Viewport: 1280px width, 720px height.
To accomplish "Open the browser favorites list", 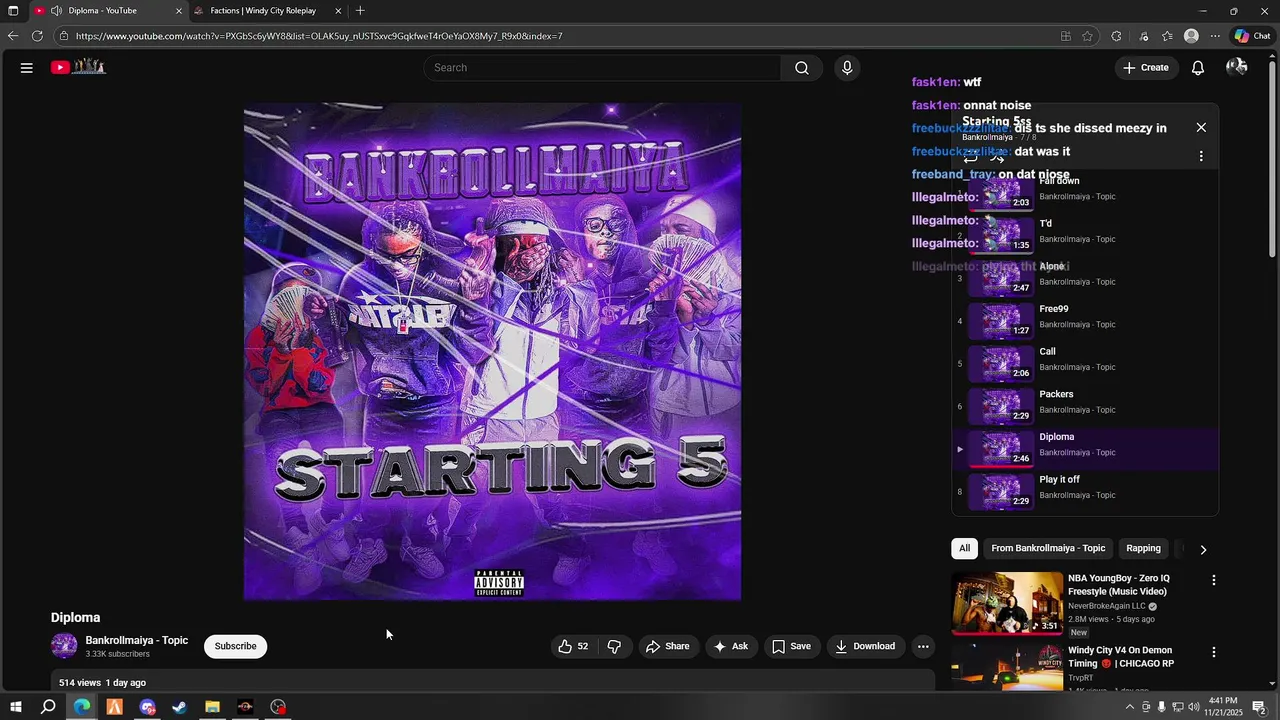I will point(1167,36).
